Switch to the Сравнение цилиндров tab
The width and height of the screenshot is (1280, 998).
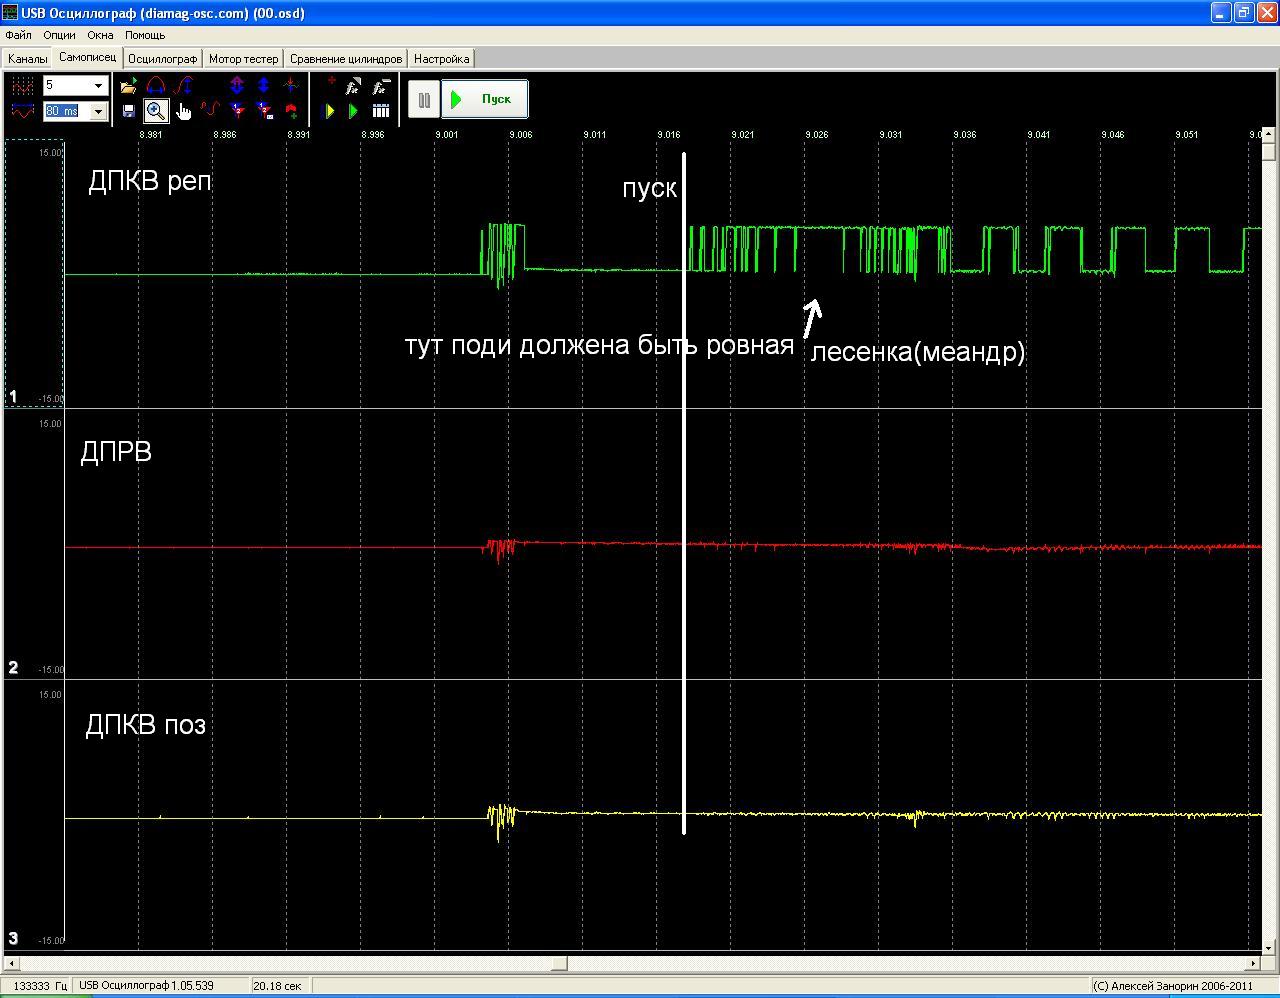click(x=346, y=59)
